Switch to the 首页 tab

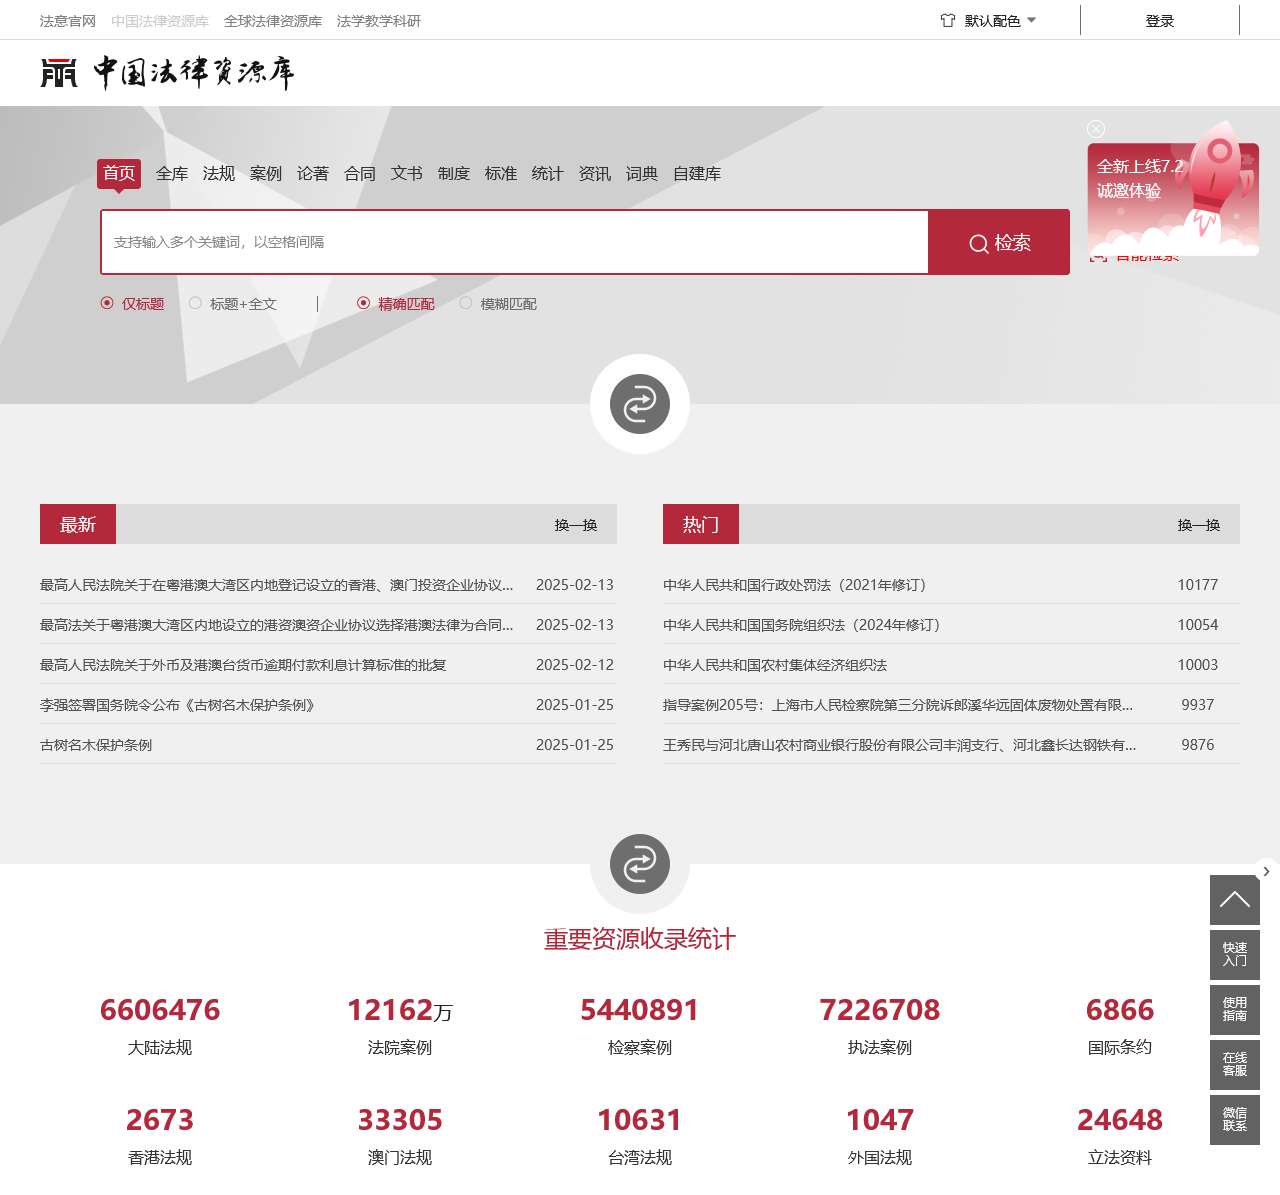[x=119, y=173]
